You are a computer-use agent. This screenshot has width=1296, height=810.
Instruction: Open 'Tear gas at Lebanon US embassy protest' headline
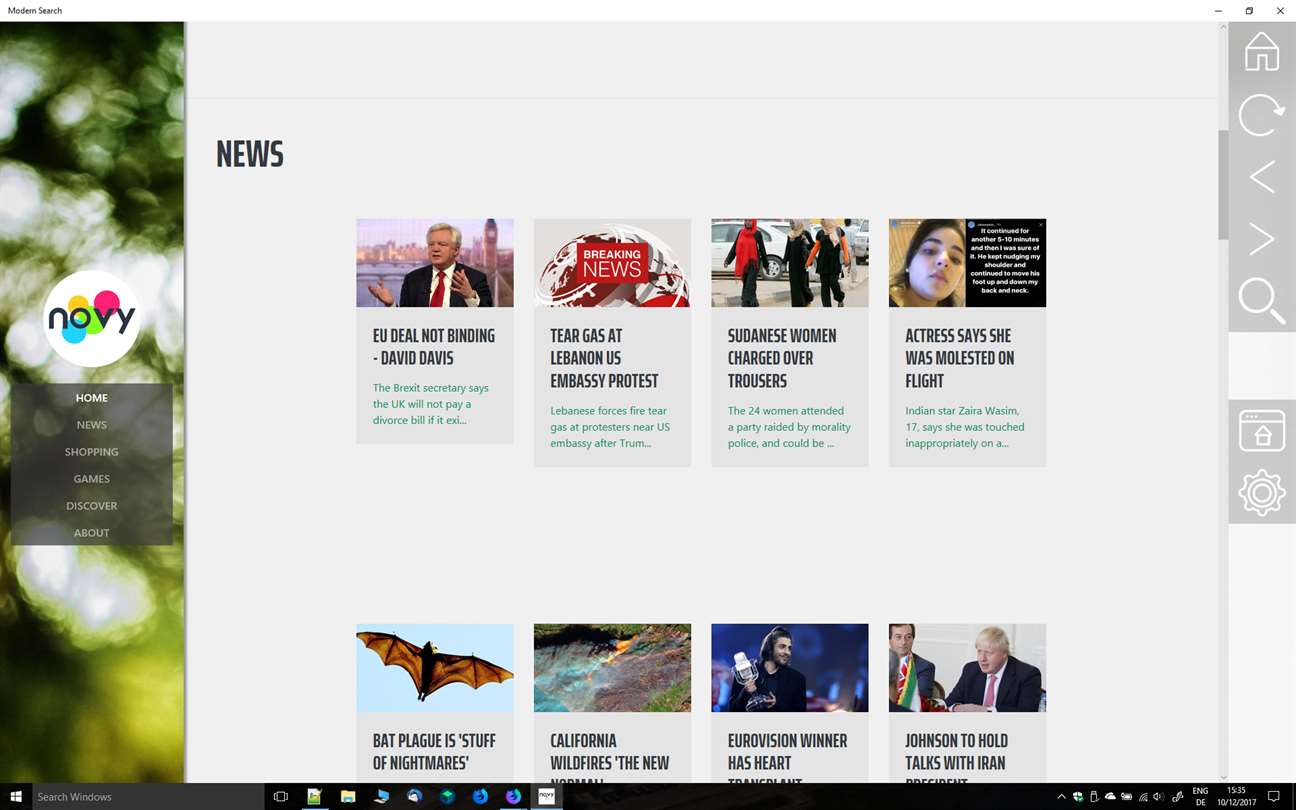[x=604, y=358]
